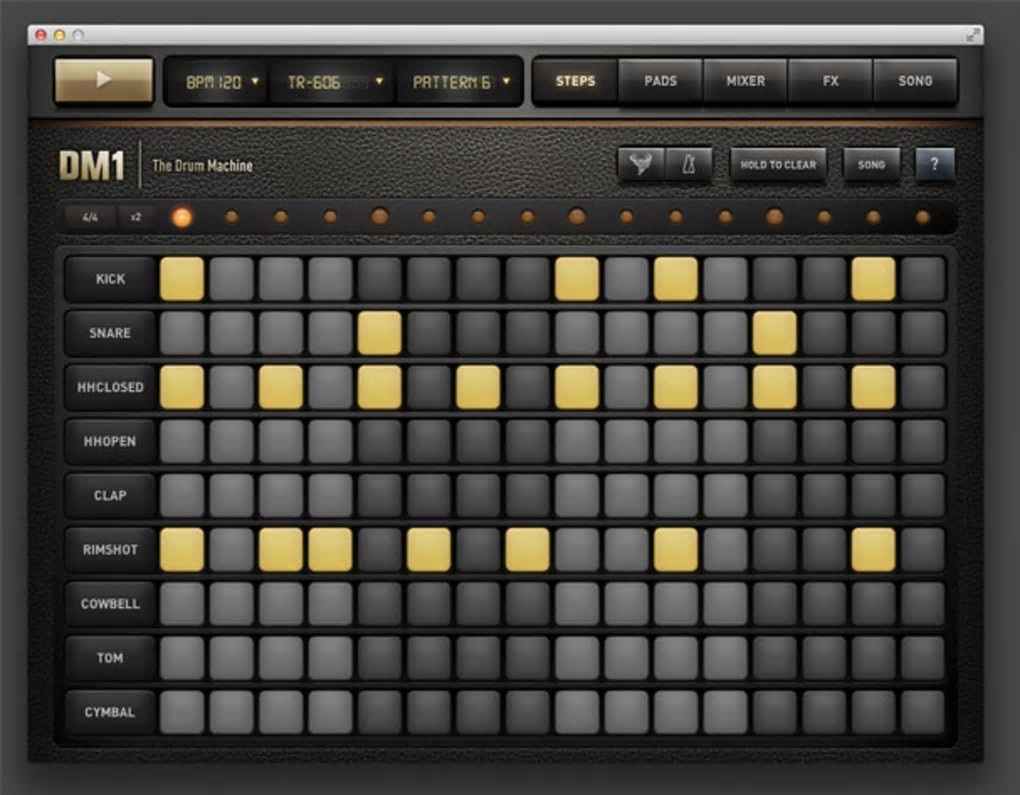This screenshot has width=1020, height=795.
Task: Disable the Rimshot row's sixth step
Action: (x=429, y=550)
